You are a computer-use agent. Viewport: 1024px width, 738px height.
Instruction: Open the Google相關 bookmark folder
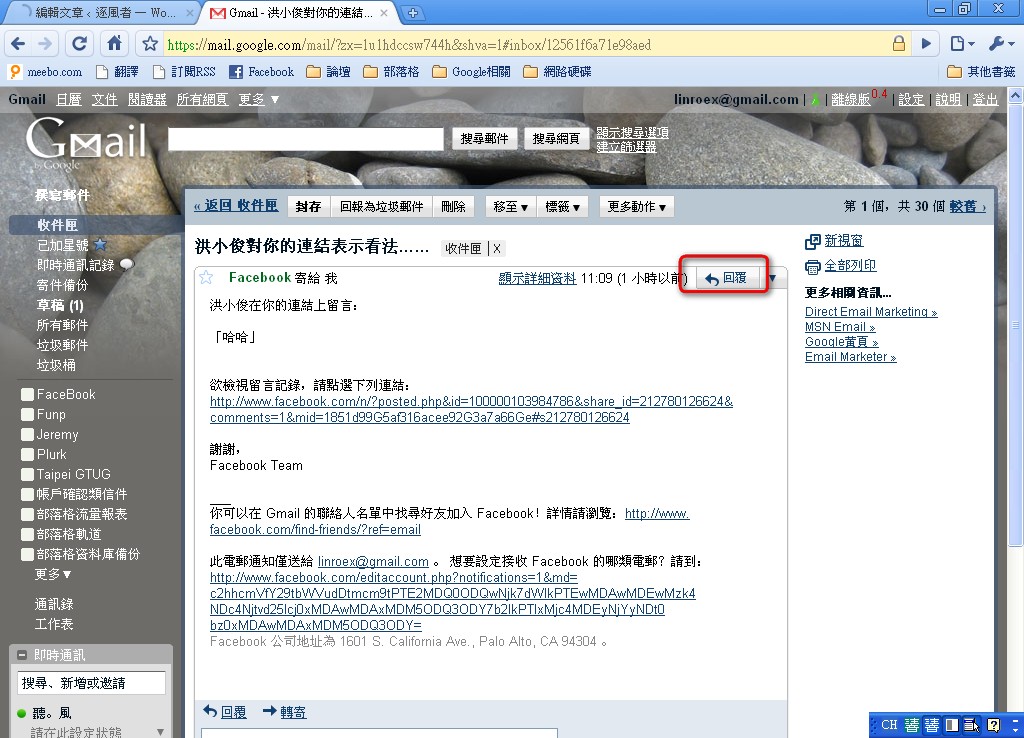(x=471, y=72)
